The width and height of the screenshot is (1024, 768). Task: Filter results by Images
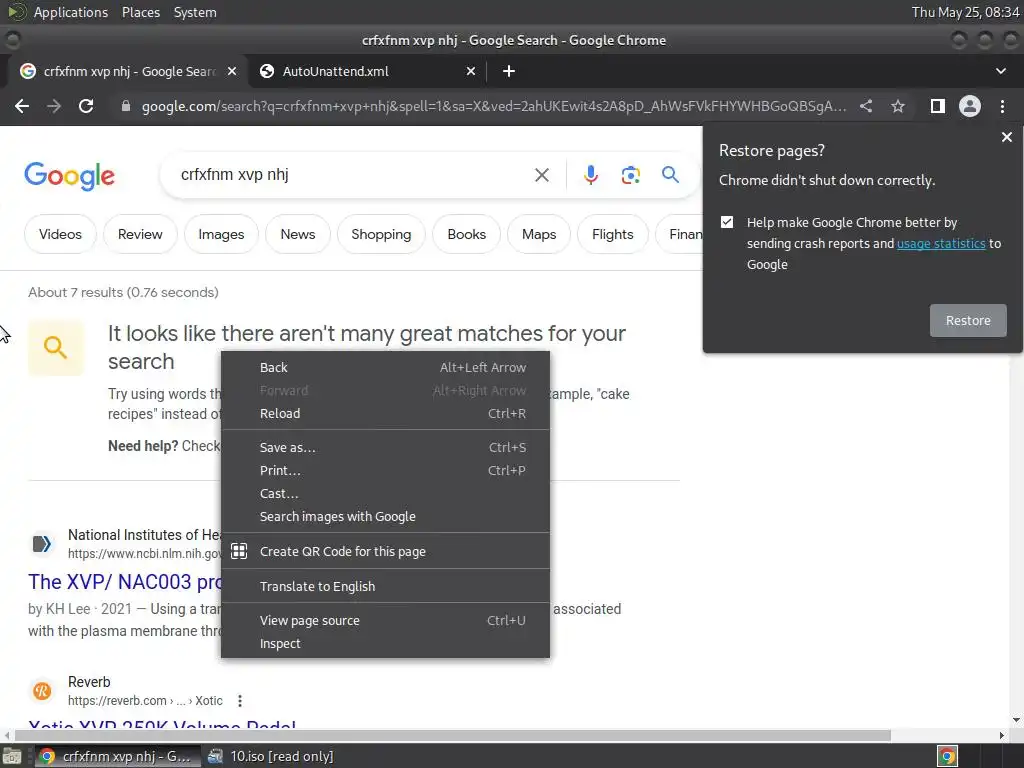coord(221,234)
